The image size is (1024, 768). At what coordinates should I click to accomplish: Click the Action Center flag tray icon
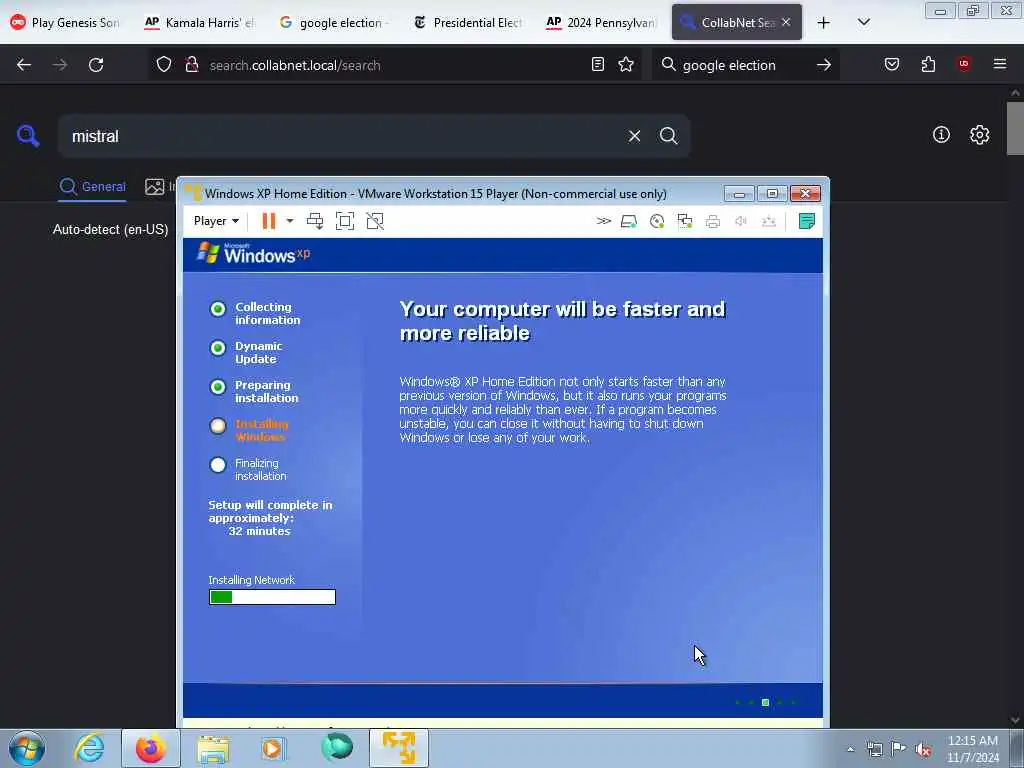click(x=899, y=749)
